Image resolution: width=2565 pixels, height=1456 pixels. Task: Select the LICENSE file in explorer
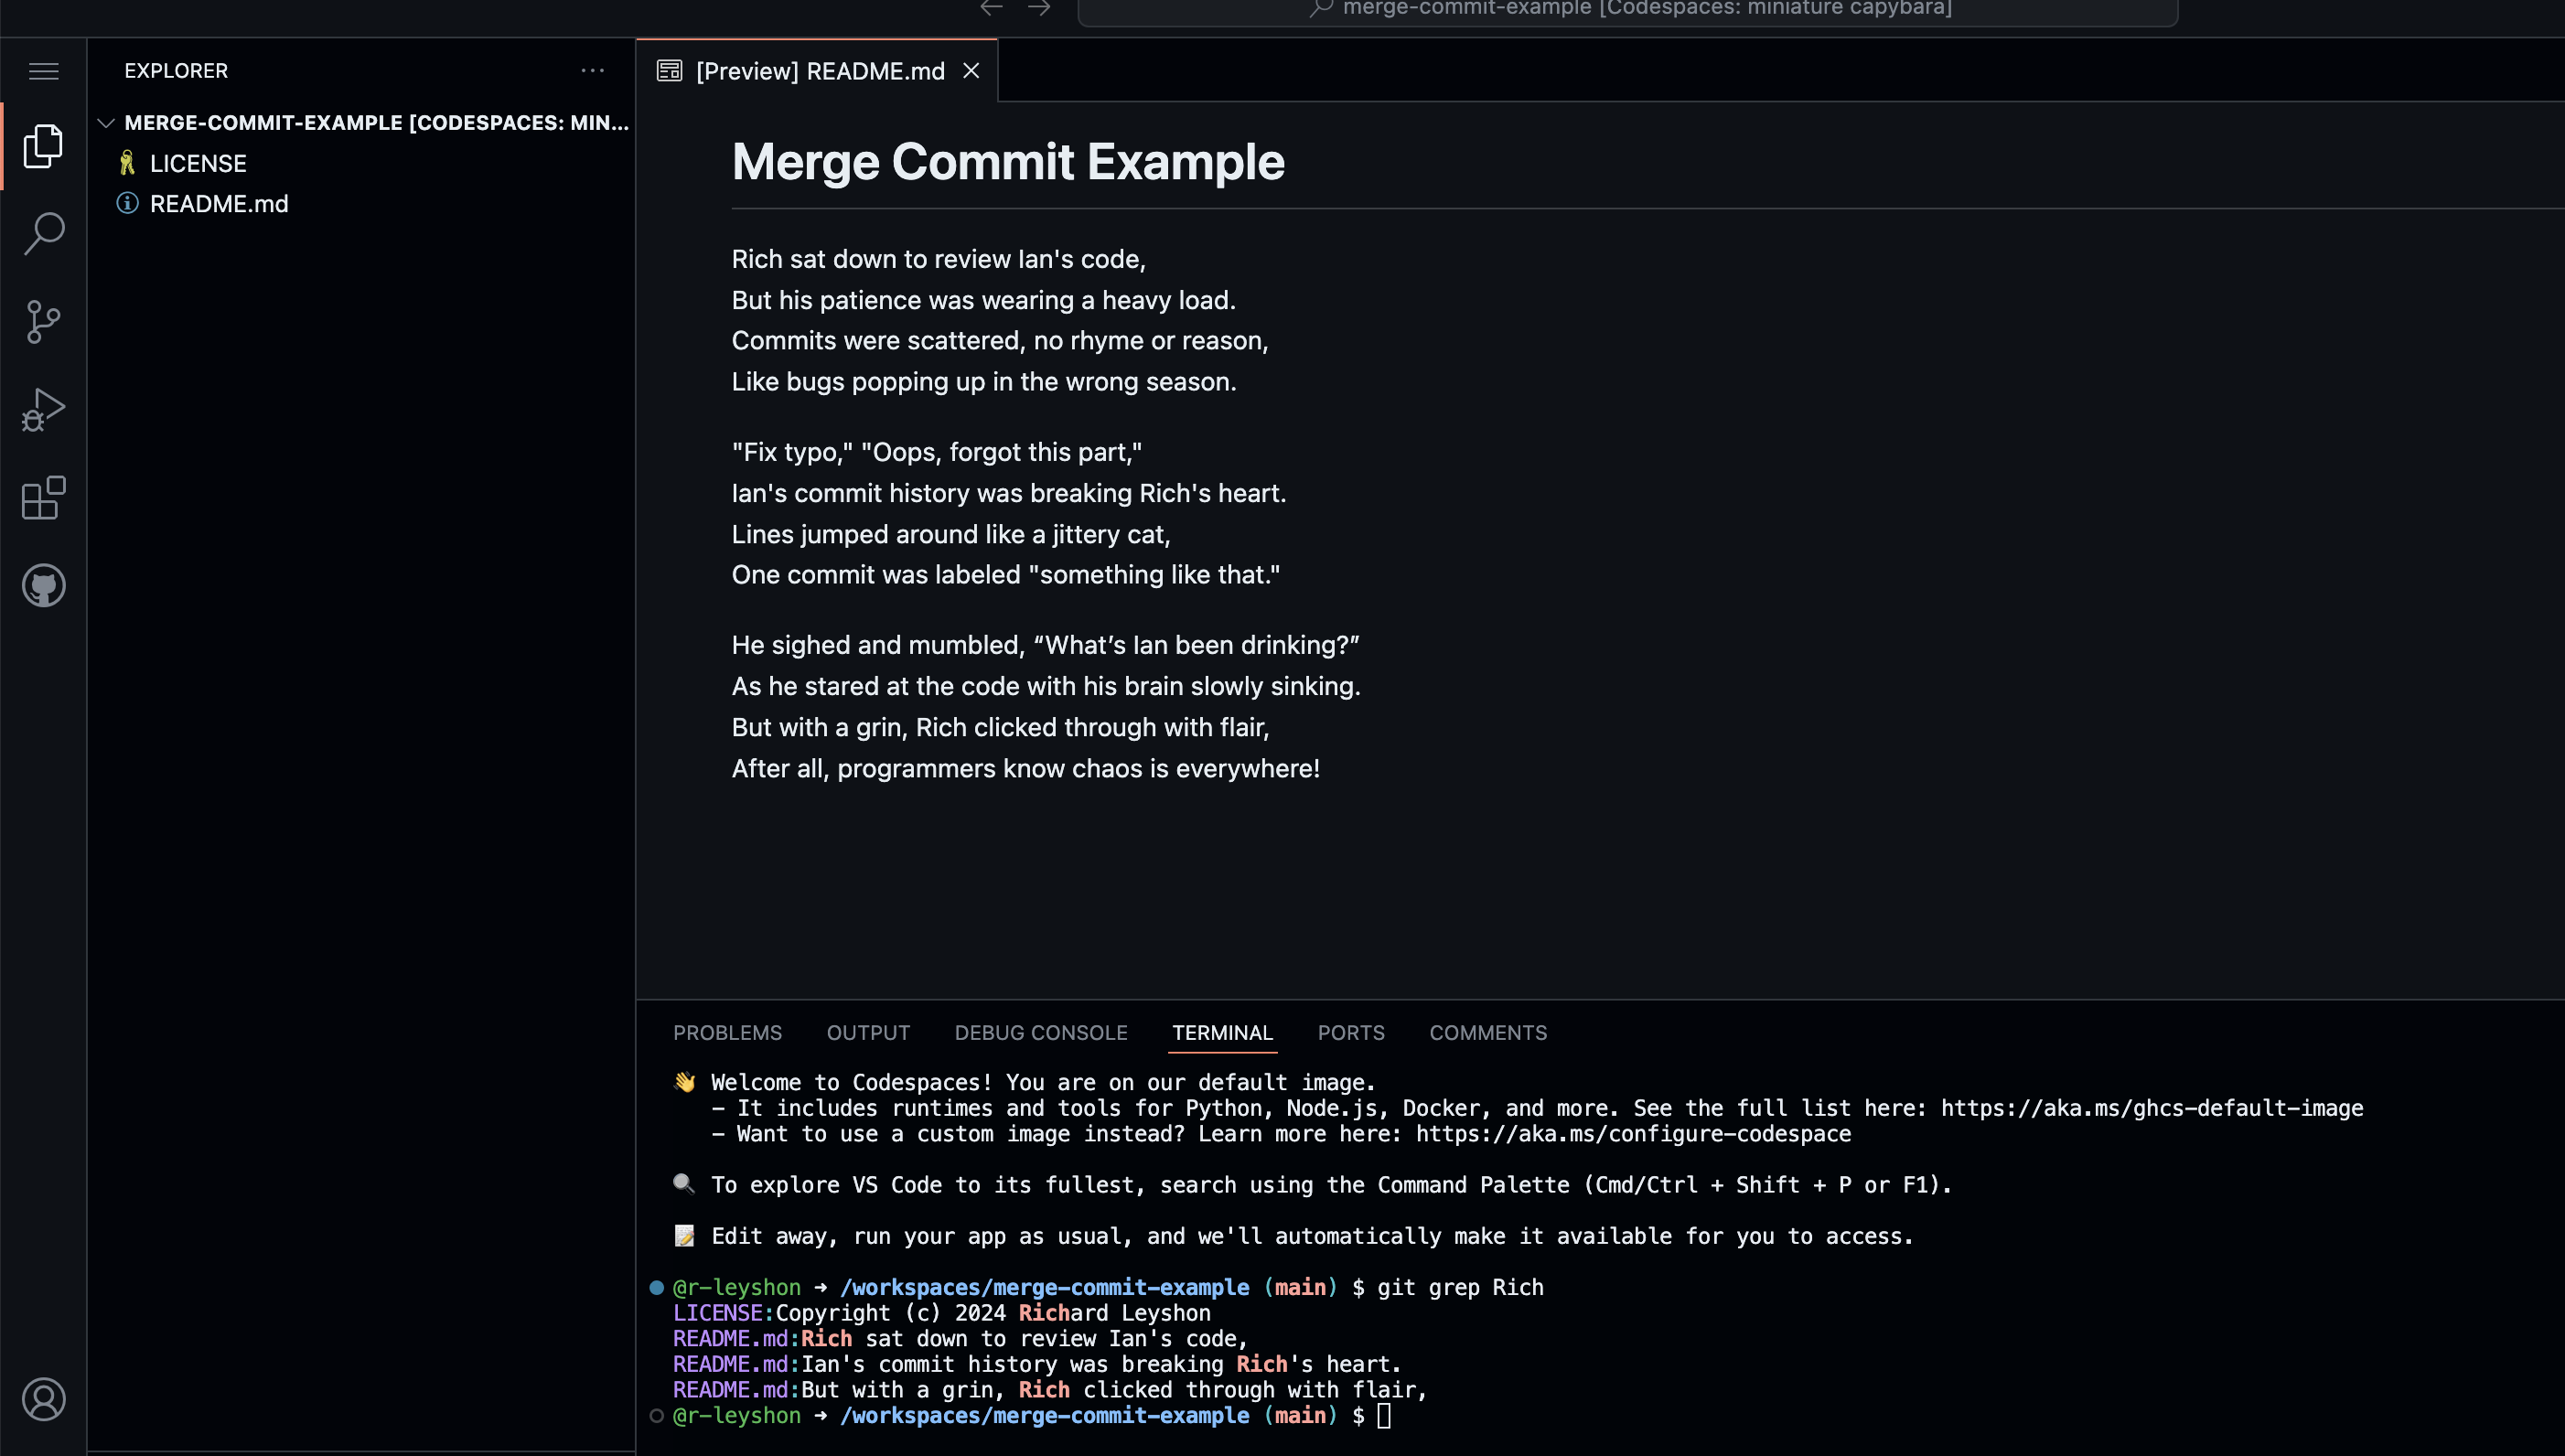[197, 163]
